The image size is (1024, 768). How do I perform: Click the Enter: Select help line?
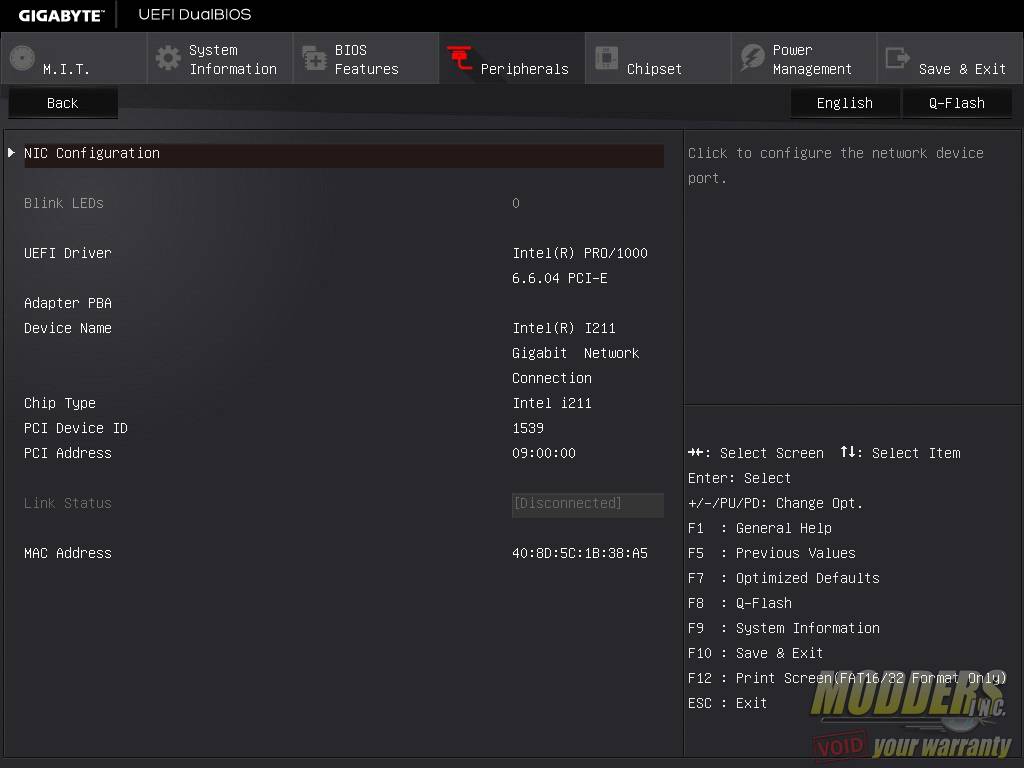[x=739, y=478]
